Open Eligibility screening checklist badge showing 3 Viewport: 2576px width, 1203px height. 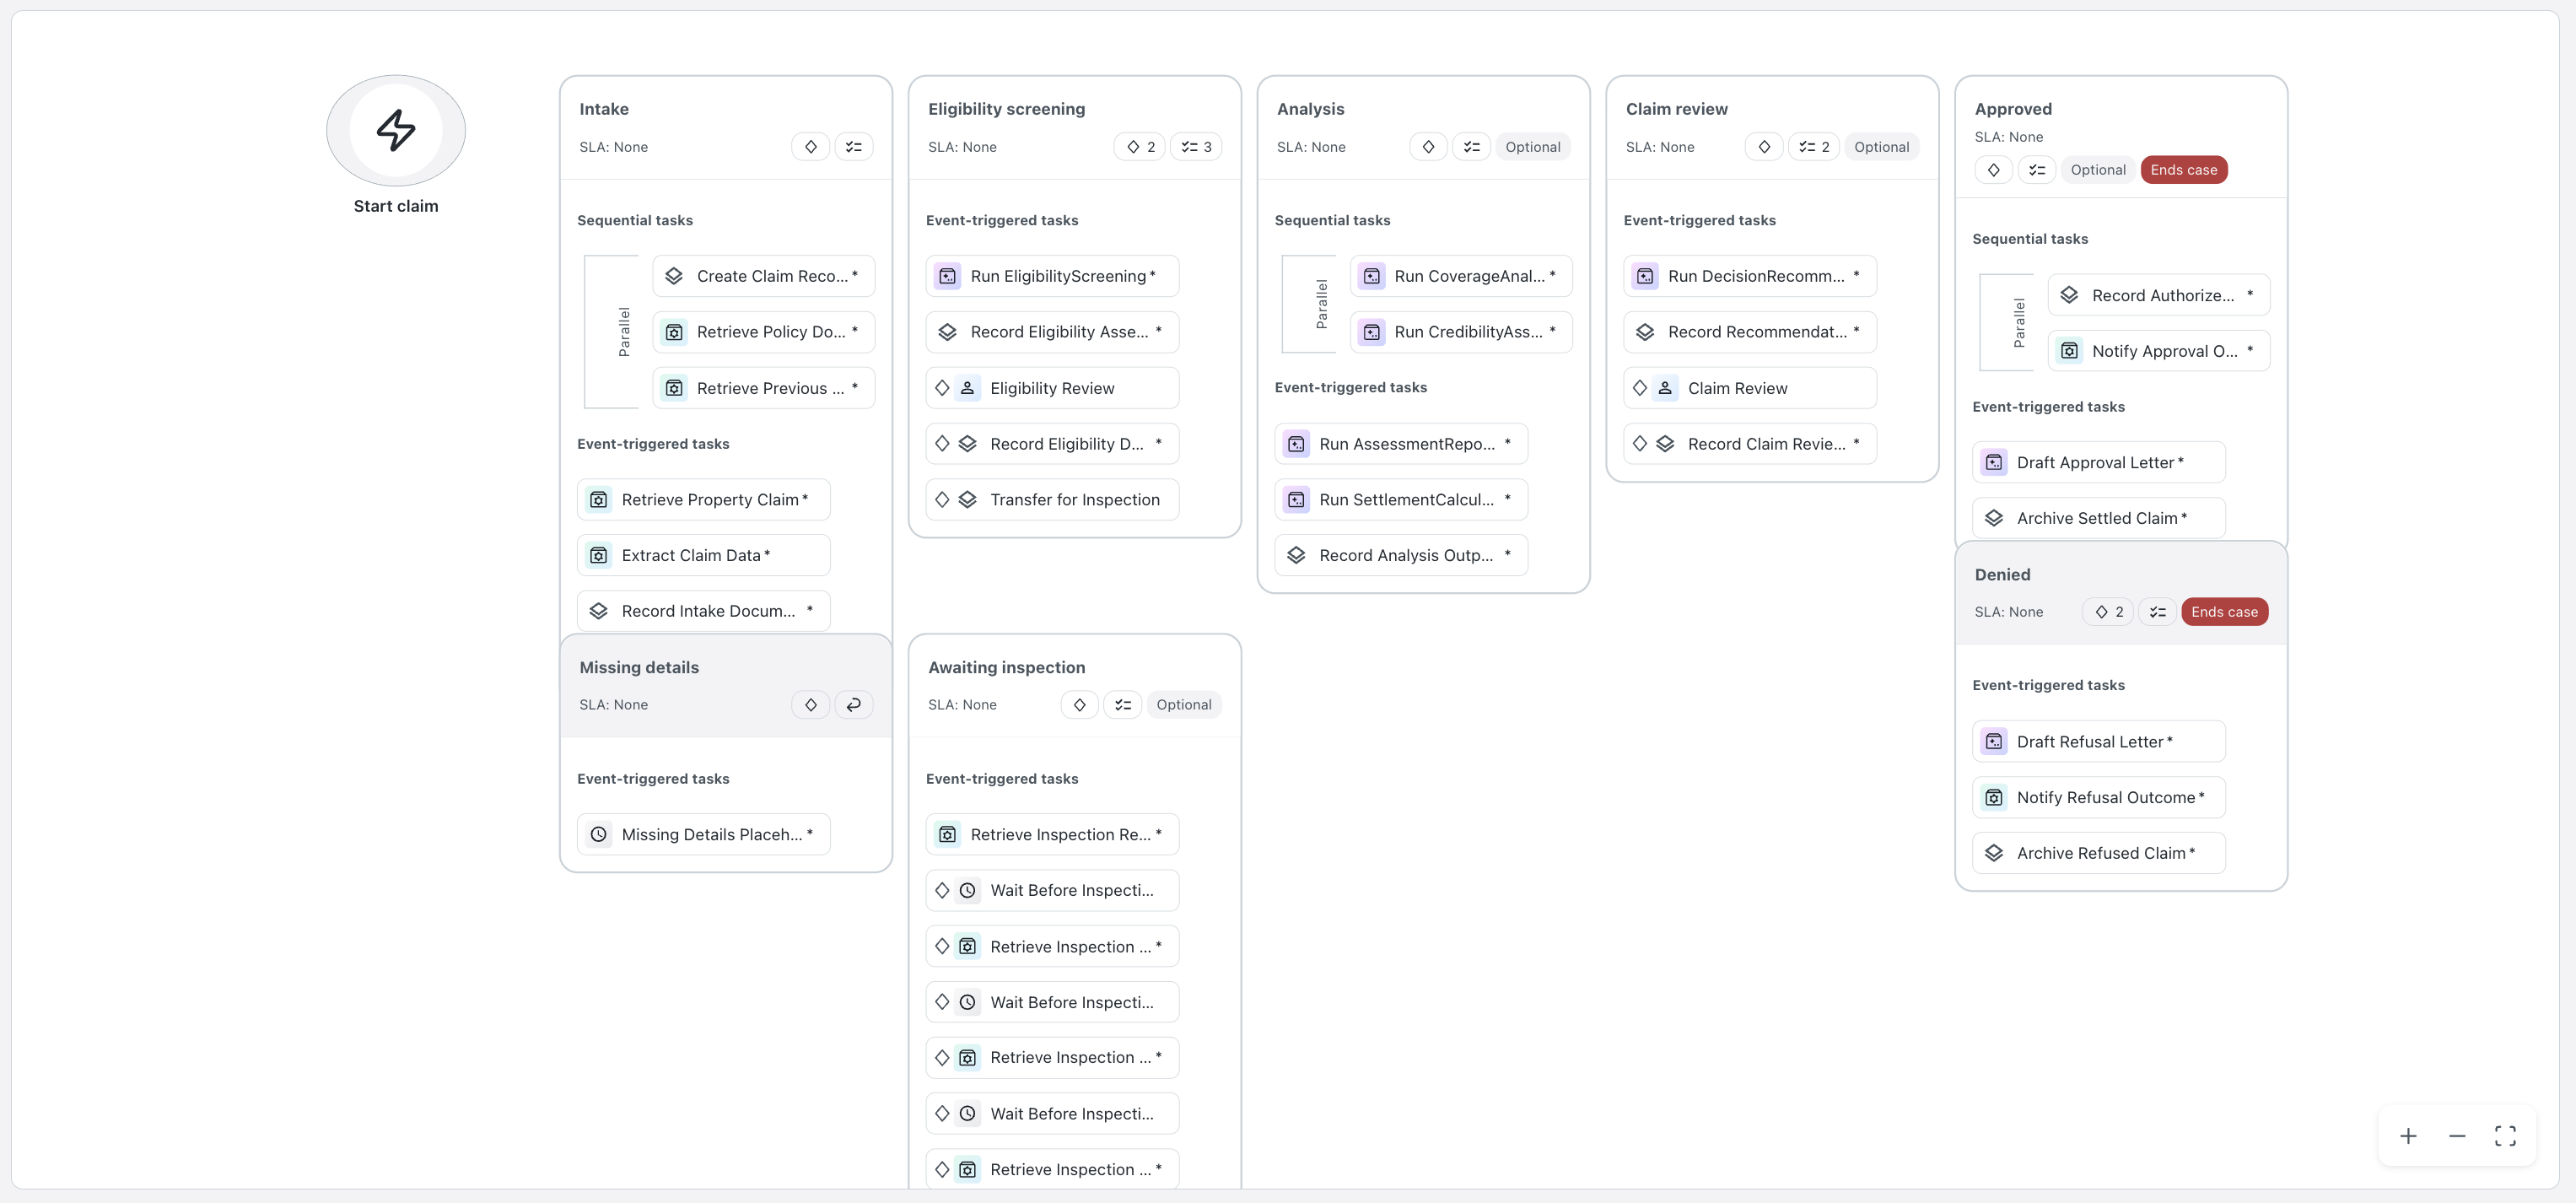click(x=1196, y=147)
